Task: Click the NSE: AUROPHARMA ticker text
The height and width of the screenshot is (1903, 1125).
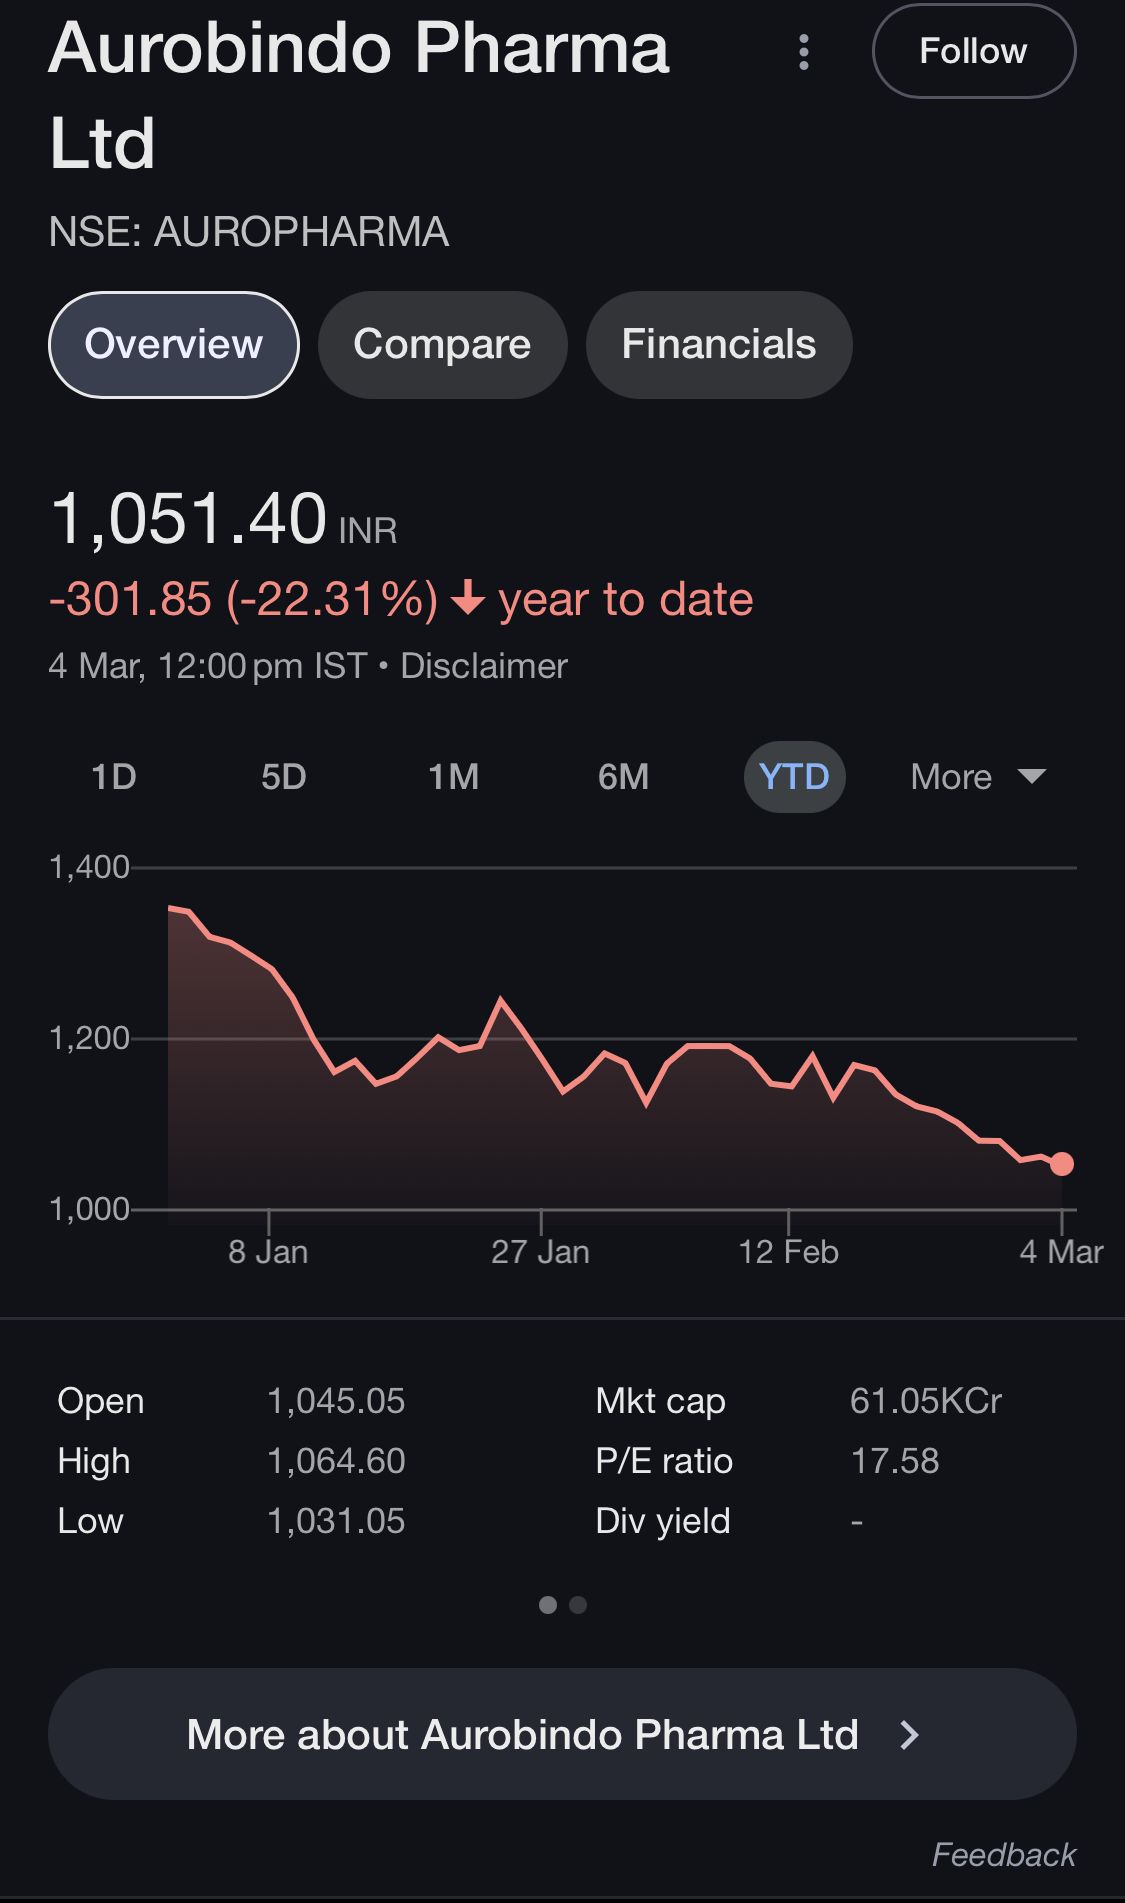Action: (x=249, y=232)
